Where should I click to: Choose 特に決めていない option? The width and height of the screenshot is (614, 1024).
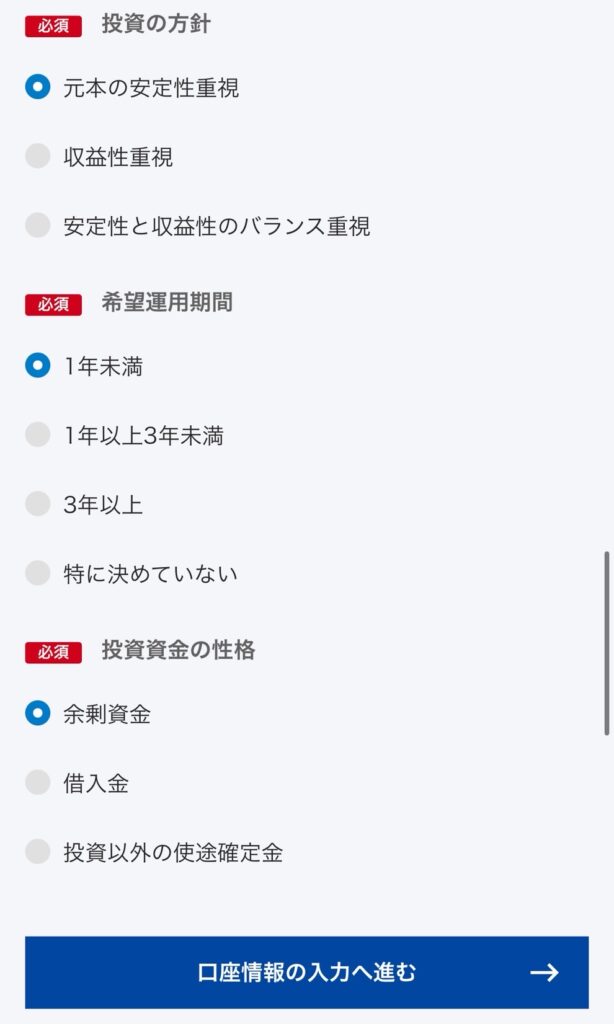pyautogui.click(x=37, y=573)
